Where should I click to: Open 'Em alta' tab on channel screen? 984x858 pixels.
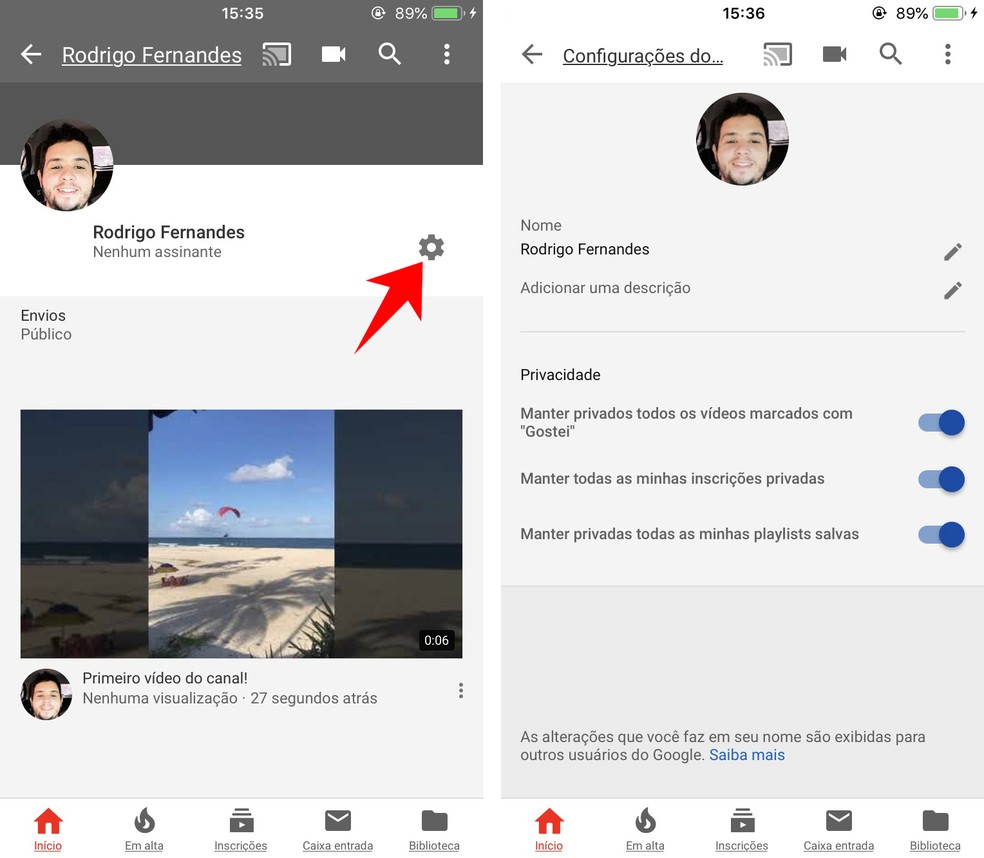(x=144, y=829)
